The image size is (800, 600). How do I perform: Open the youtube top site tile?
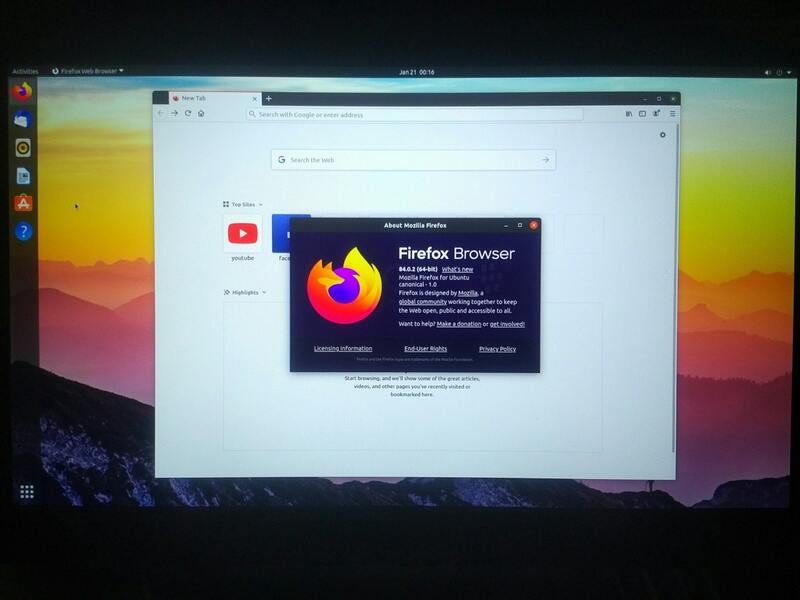click(242, 233)
